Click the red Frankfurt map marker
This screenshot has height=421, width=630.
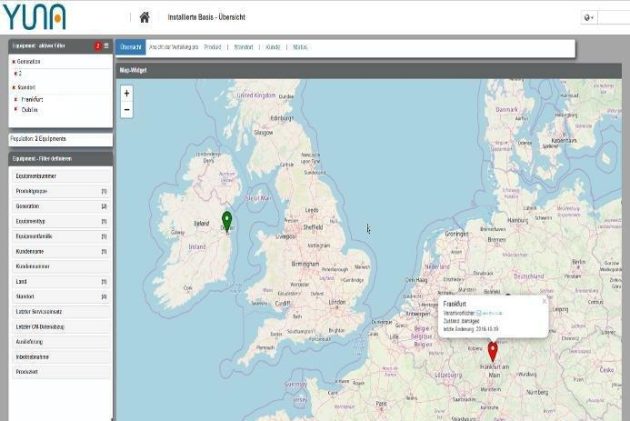(x=492, y=350)
